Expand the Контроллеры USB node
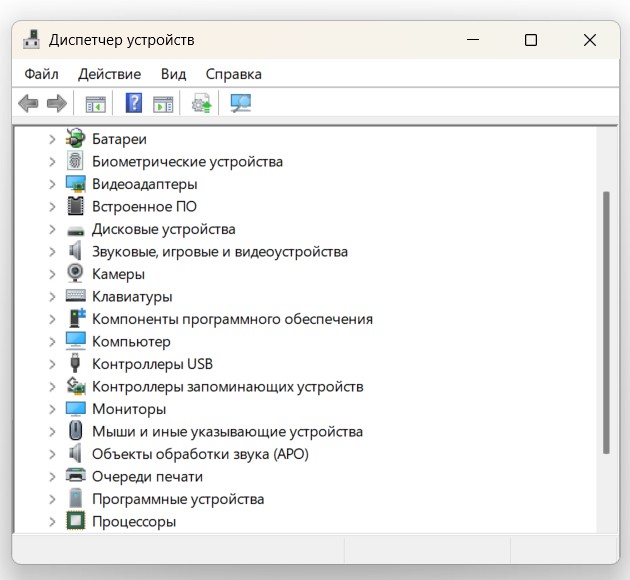 52,364
